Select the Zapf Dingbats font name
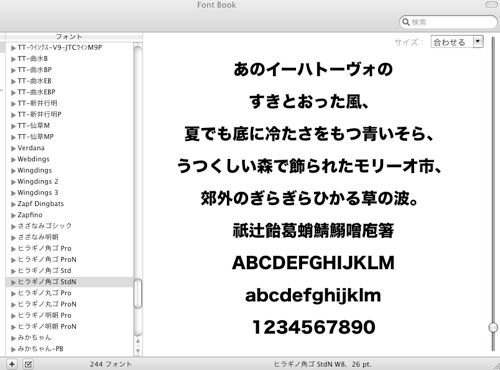Image resolution: width=500 pixels, height=370 pixels. pos(41,204)
